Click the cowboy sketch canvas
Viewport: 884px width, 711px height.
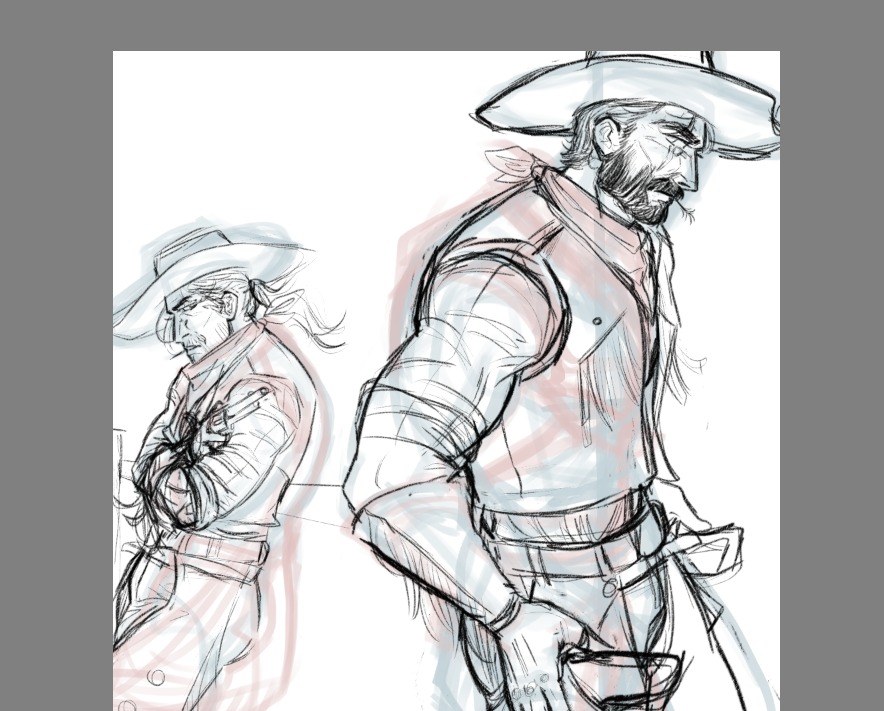[x=447, y=381]
